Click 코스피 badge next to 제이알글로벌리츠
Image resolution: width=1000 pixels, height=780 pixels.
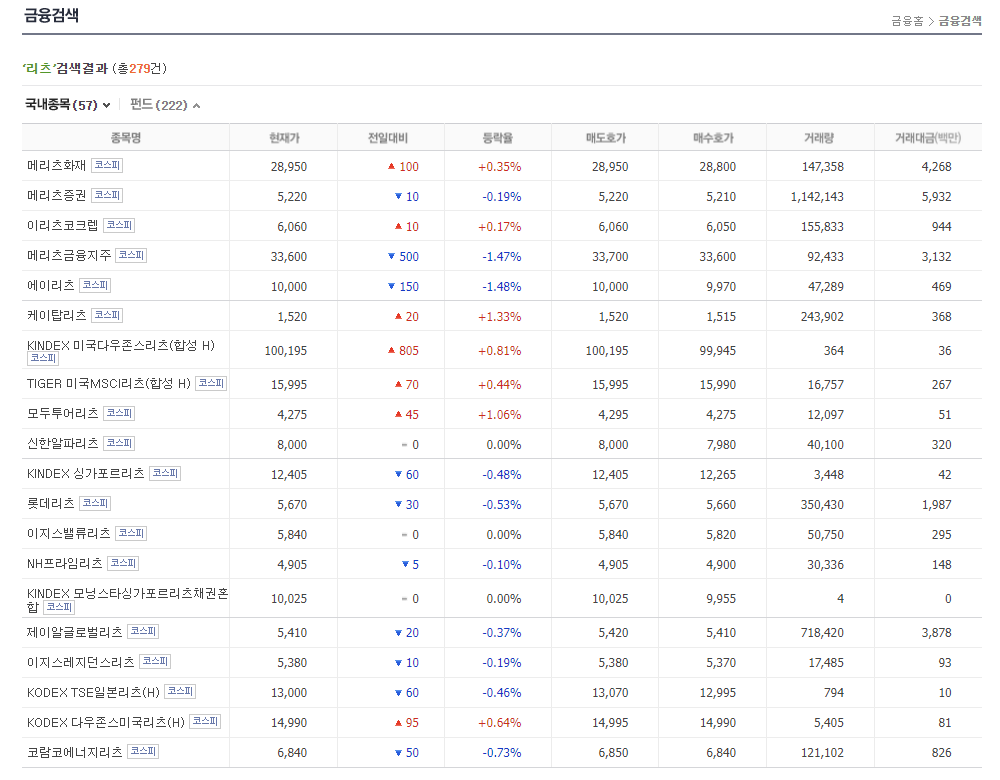[x=143, y=631]
